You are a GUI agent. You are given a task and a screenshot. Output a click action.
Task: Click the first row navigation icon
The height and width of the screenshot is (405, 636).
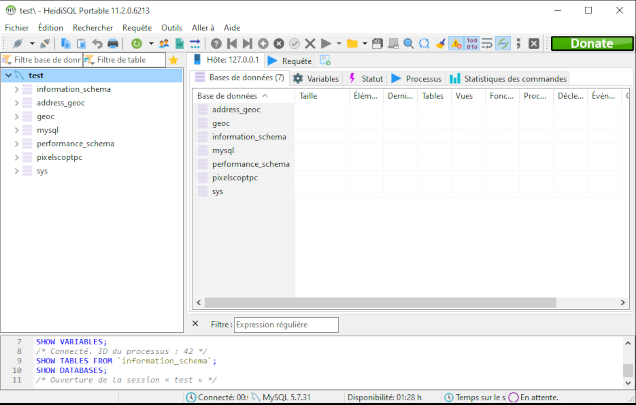tap(232, 43)
